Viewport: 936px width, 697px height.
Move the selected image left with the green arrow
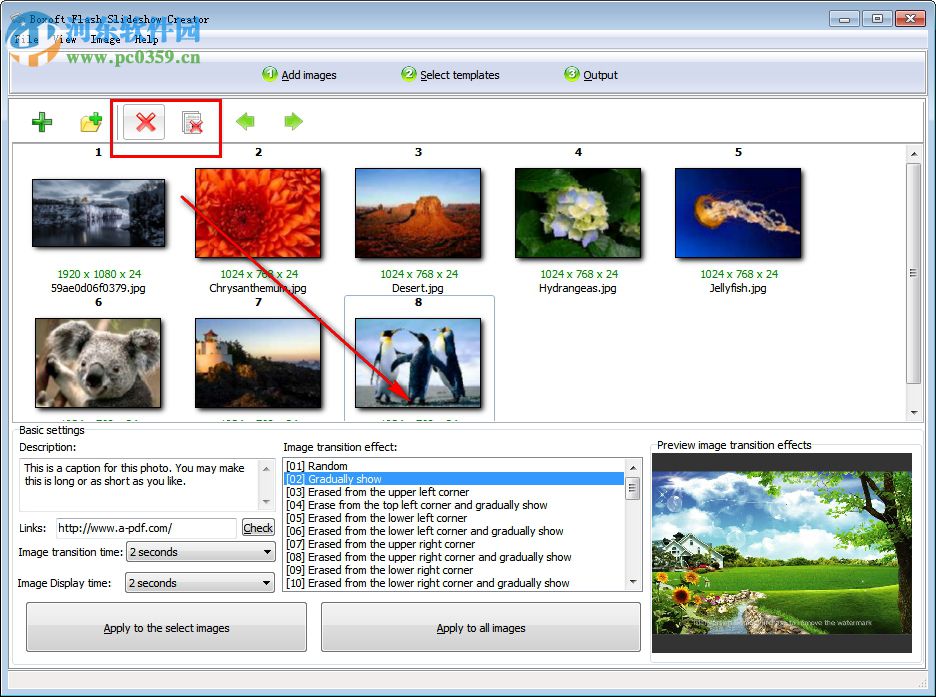245,122
